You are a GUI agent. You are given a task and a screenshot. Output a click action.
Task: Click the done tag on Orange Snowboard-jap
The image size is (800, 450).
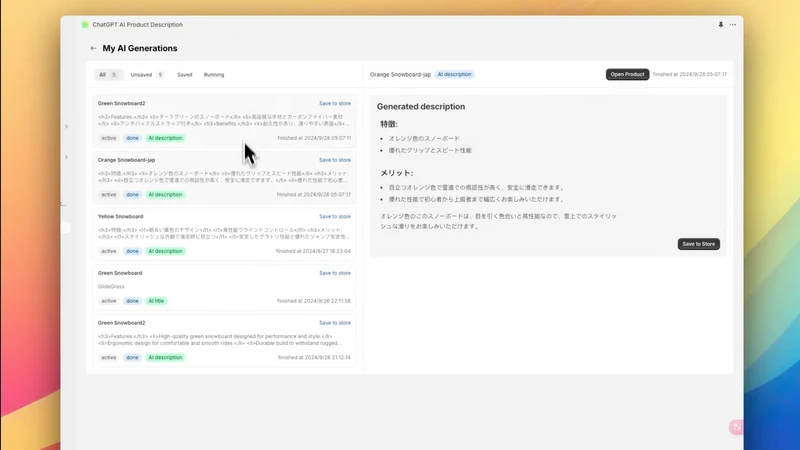tap(132, 195)
